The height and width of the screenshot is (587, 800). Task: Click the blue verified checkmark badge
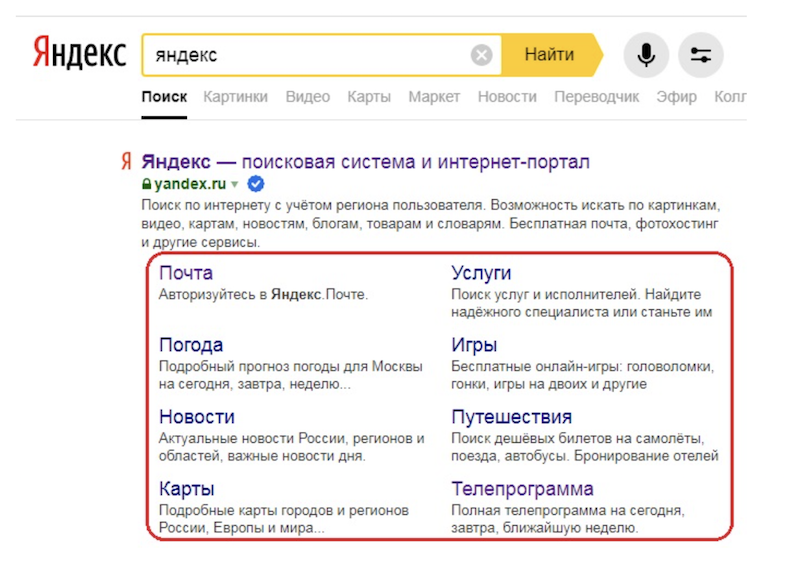point(256,184)
